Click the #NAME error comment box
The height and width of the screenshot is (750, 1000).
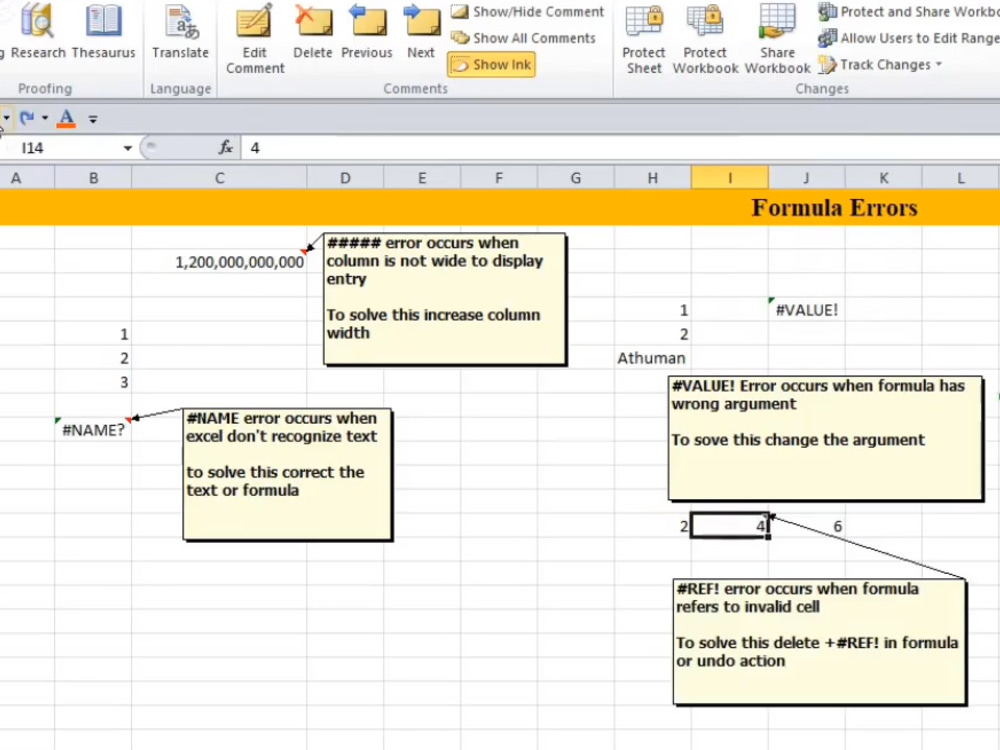coord(288,474)
